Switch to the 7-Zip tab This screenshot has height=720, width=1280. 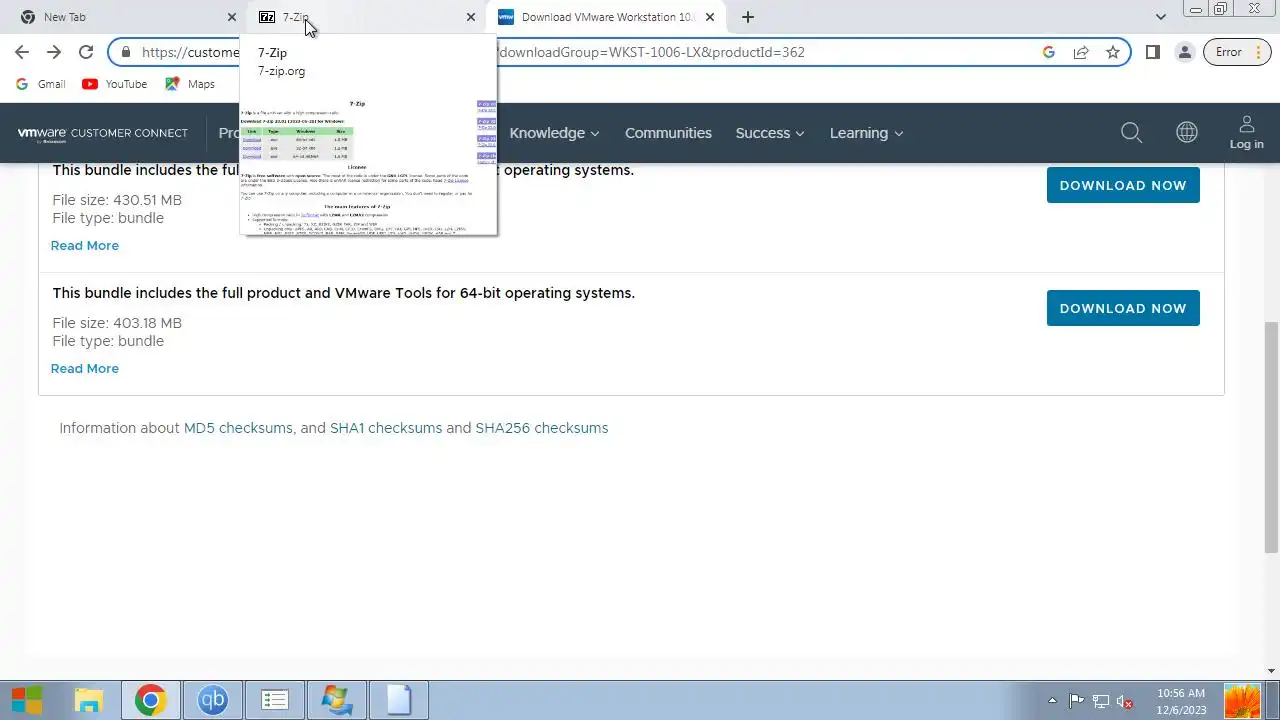tap(366, 17)
